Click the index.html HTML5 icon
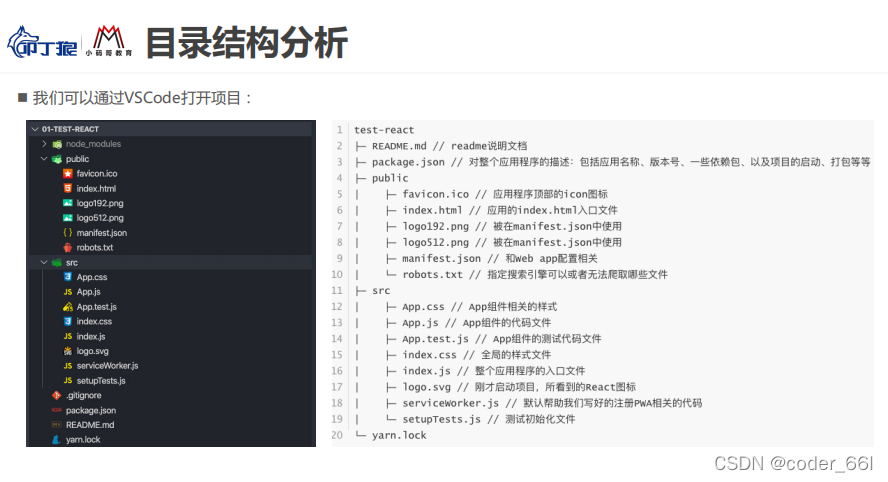888x482 pixels. (x=68, y=188)
